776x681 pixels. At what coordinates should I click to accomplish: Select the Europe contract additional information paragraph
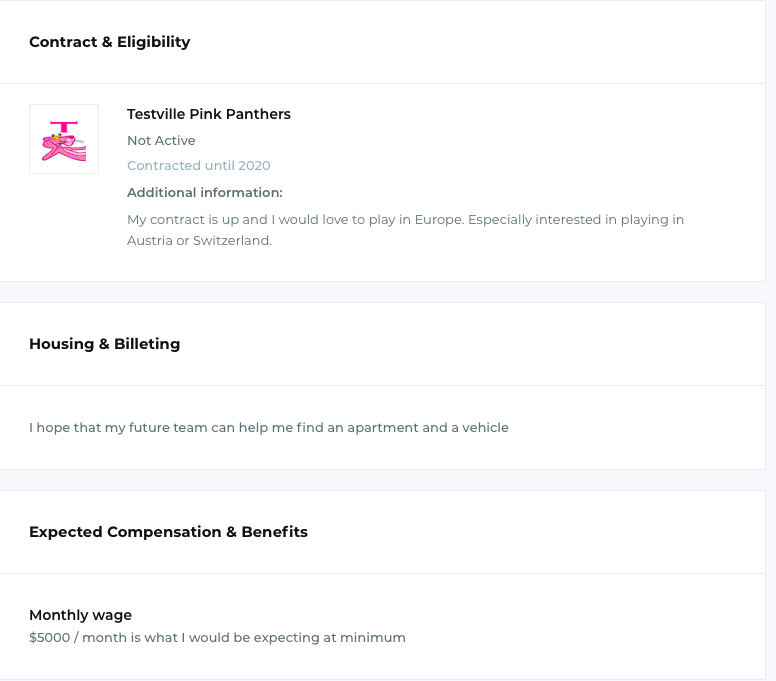click(x=405, y=230)
